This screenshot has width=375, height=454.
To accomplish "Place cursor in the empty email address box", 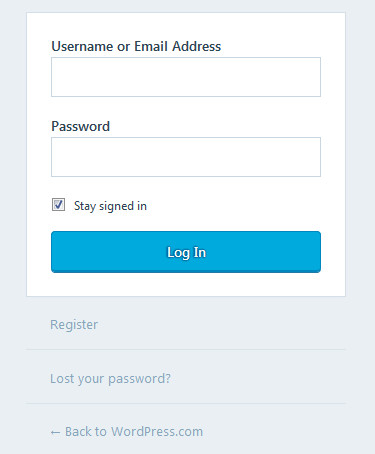I will pos(186,77).
